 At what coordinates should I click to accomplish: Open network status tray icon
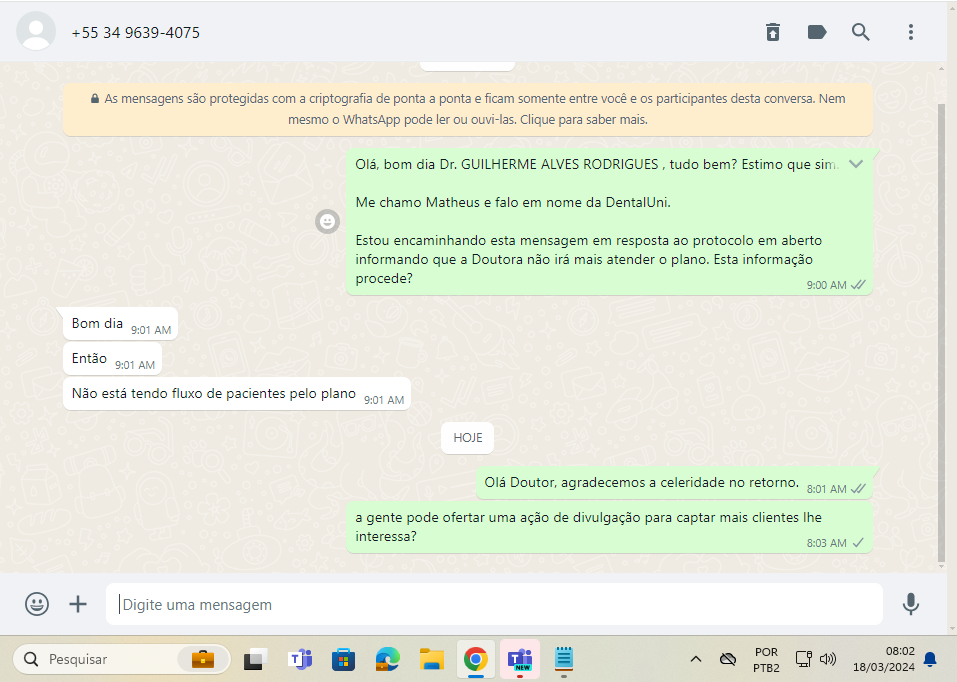coord(803,659)
